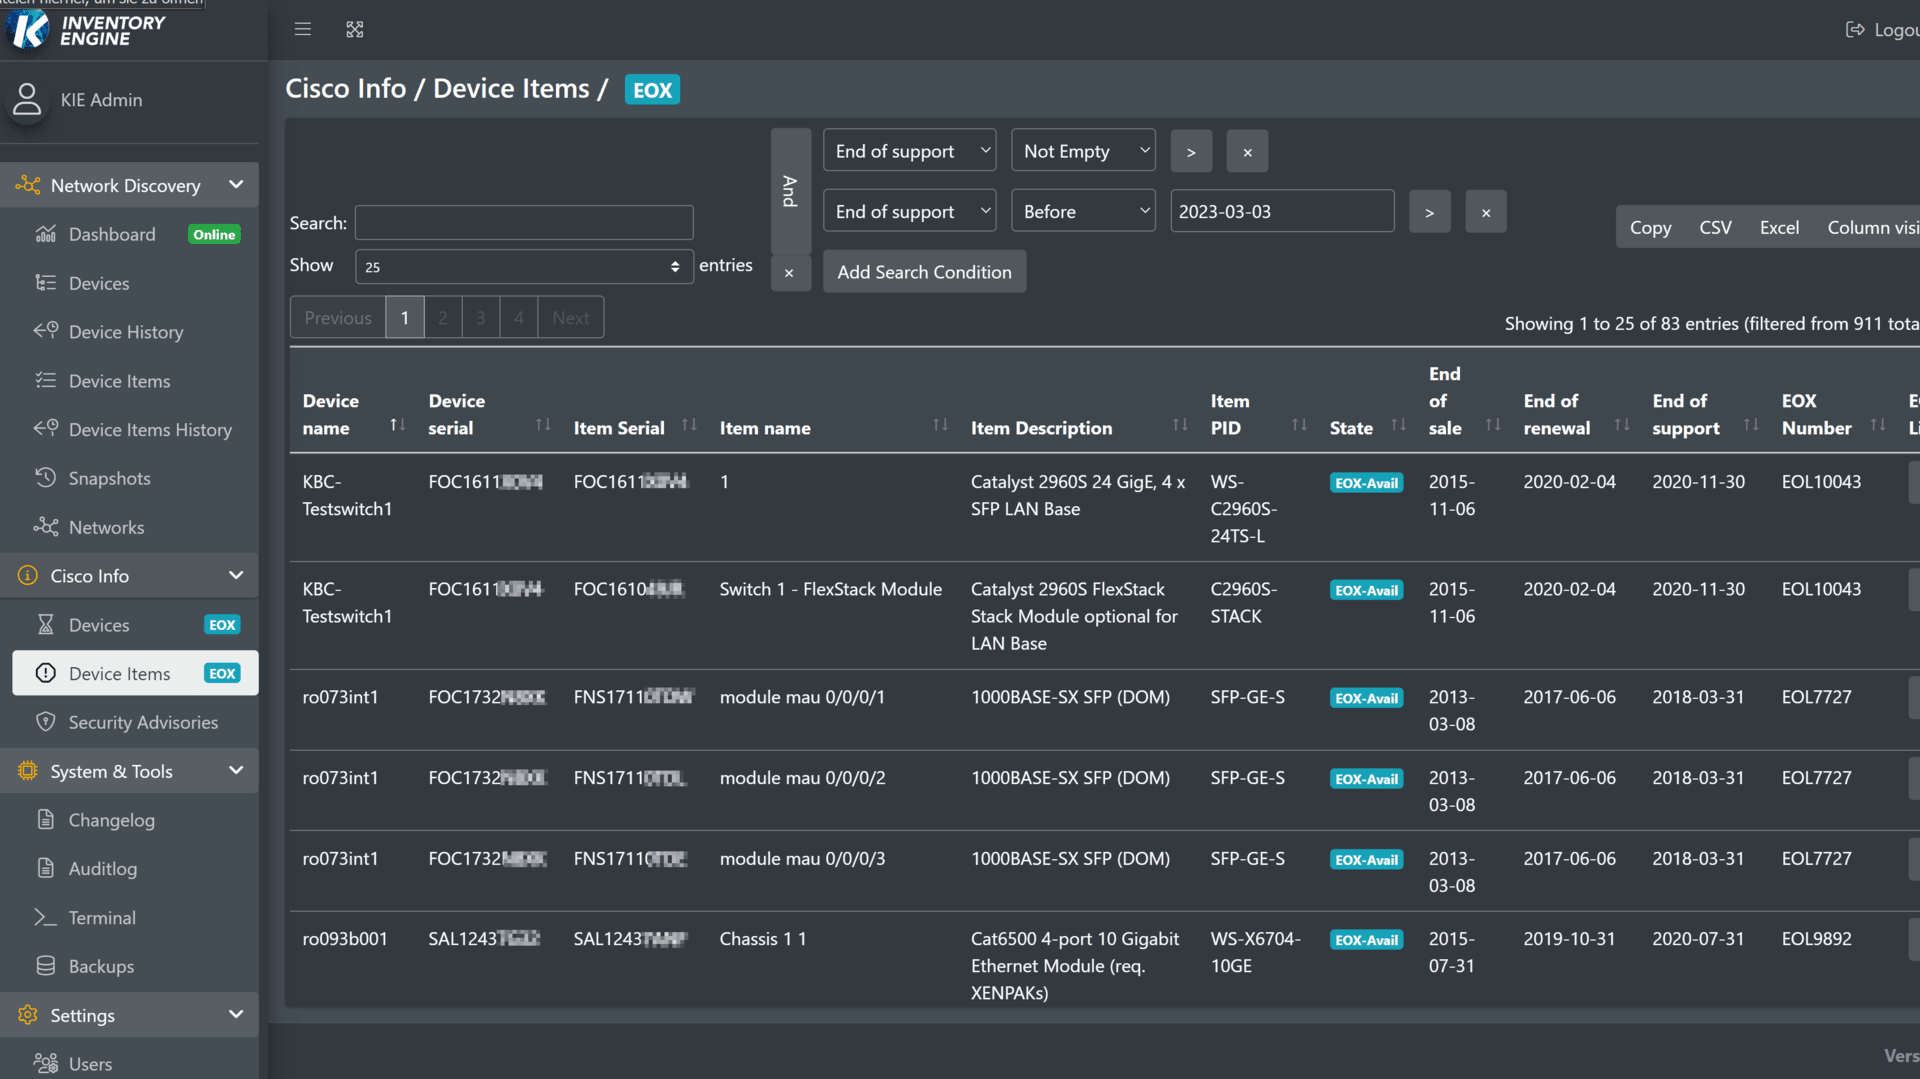Open Backups database icon
The width and height of the screenshot is (1920, 1079).
point(46,966)
